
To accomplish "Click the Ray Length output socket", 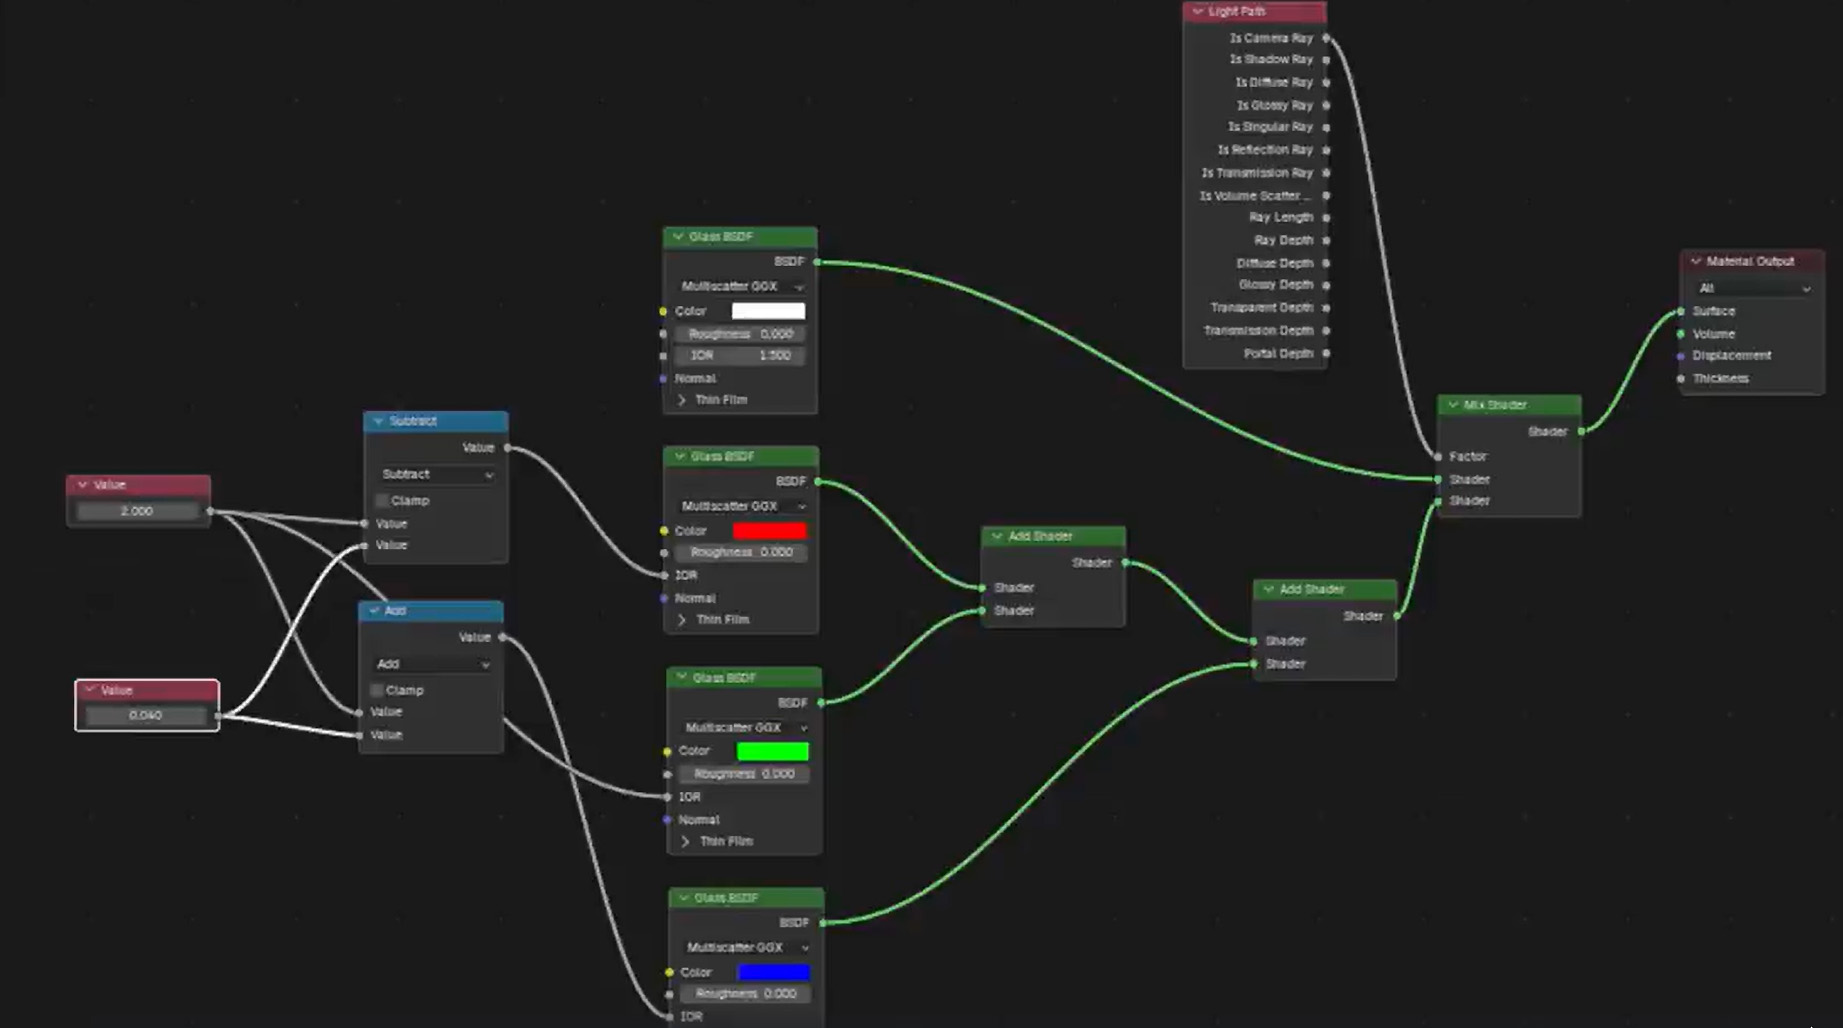I will [x=1326, y=218].
